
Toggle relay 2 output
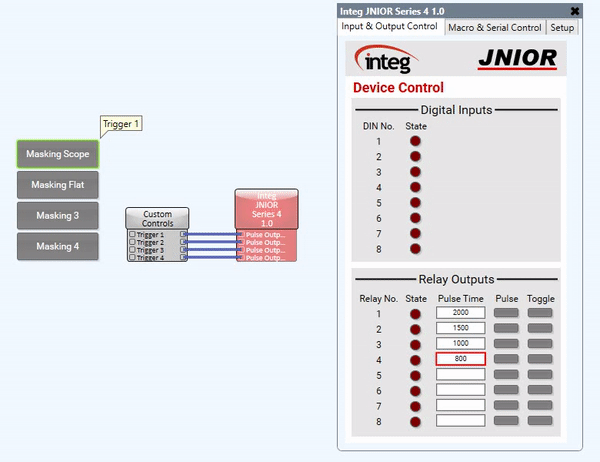point(540,328)
